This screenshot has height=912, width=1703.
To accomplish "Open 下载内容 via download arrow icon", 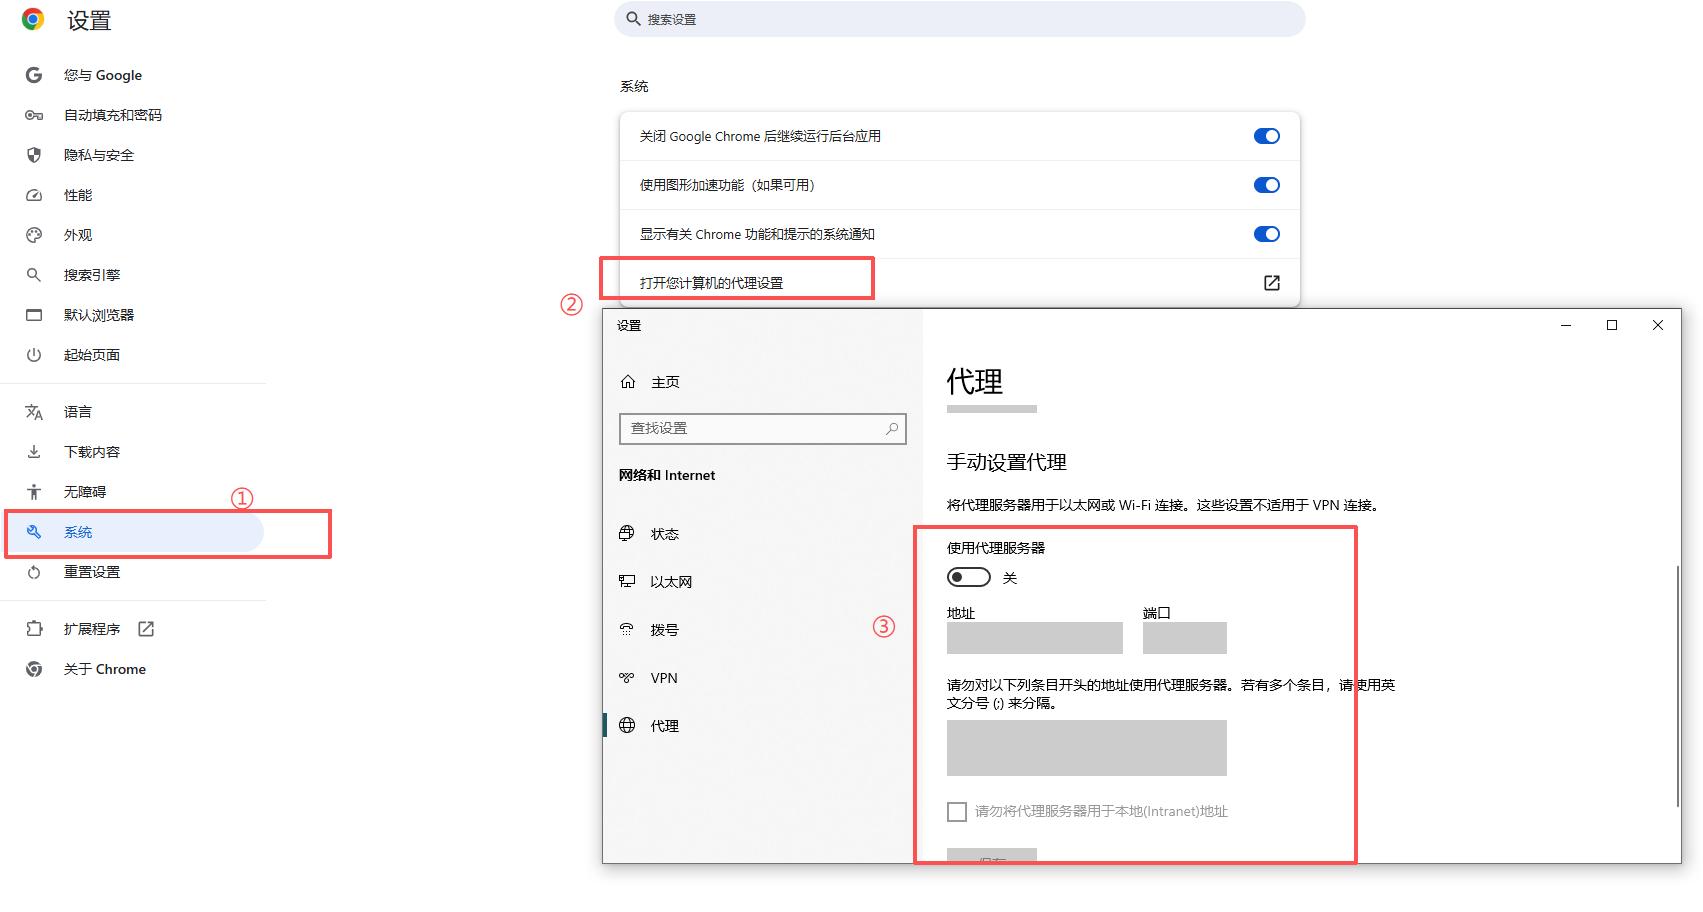I will coord(34,451).
